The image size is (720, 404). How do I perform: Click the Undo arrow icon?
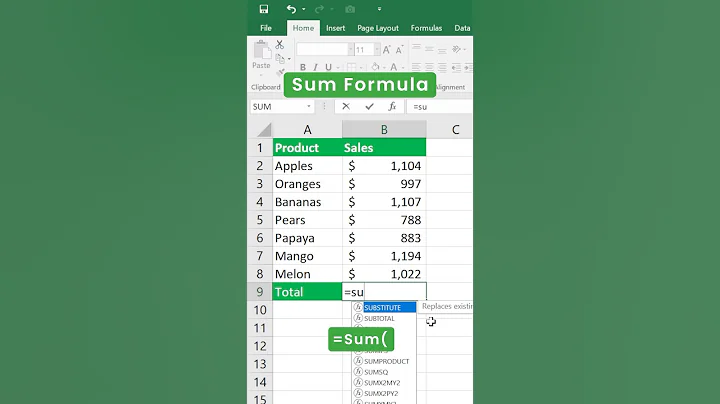[291, 9]
